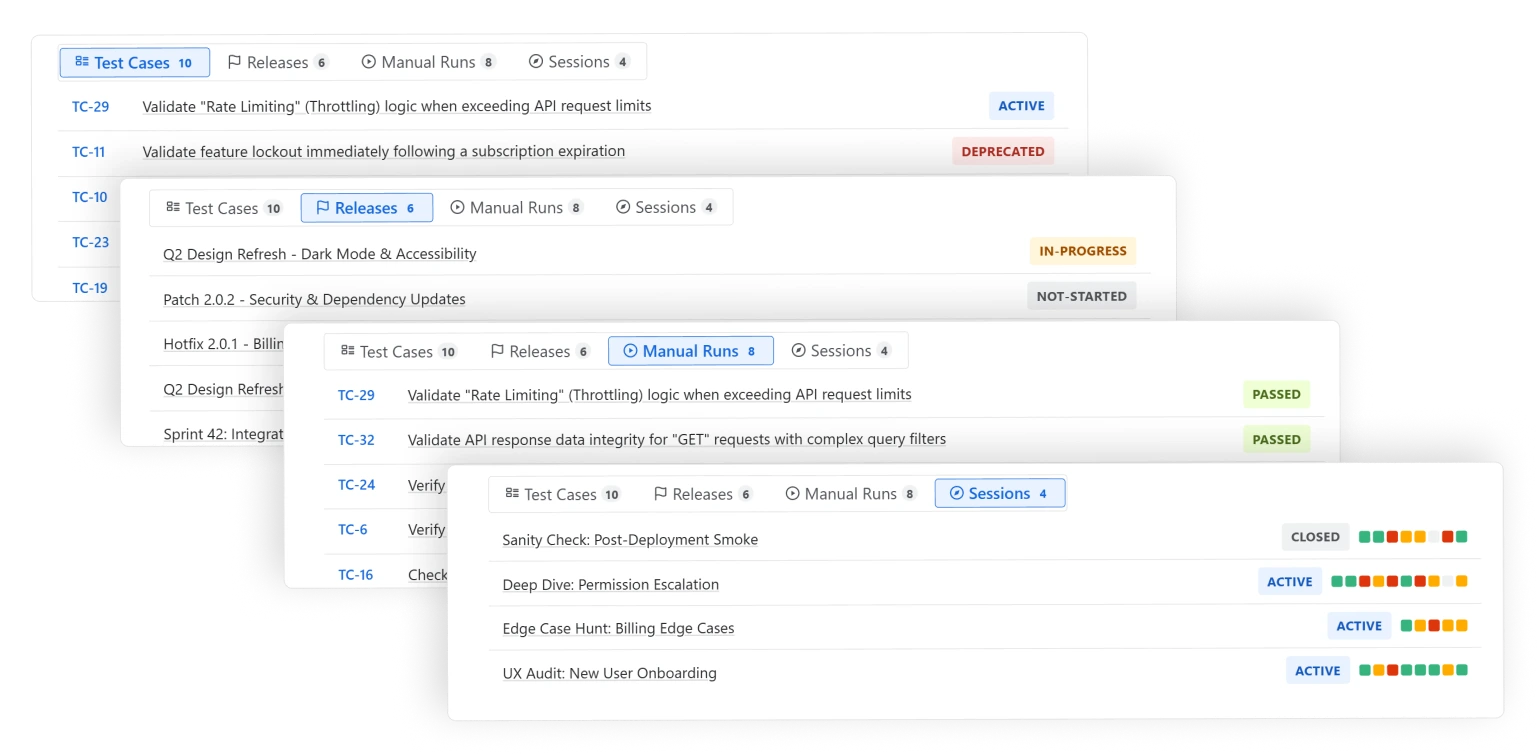Open TC-6 manual run link

[x=353, y=530]
